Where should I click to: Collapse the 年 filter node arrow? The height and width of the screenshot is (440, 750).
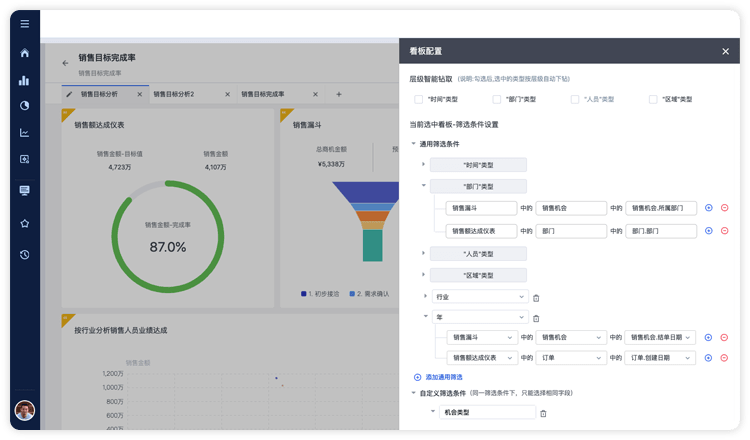(x=425, y=316)
